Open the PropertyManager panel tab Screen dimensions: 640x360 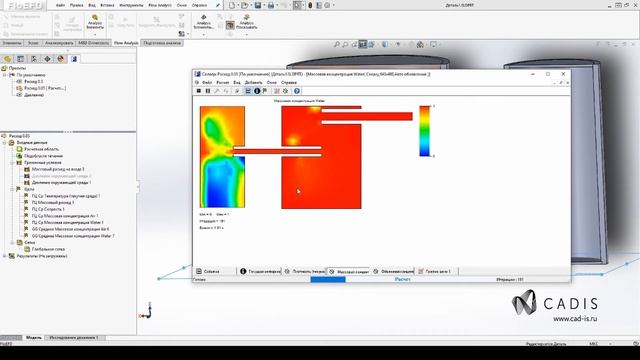click(x=20, y=59)
